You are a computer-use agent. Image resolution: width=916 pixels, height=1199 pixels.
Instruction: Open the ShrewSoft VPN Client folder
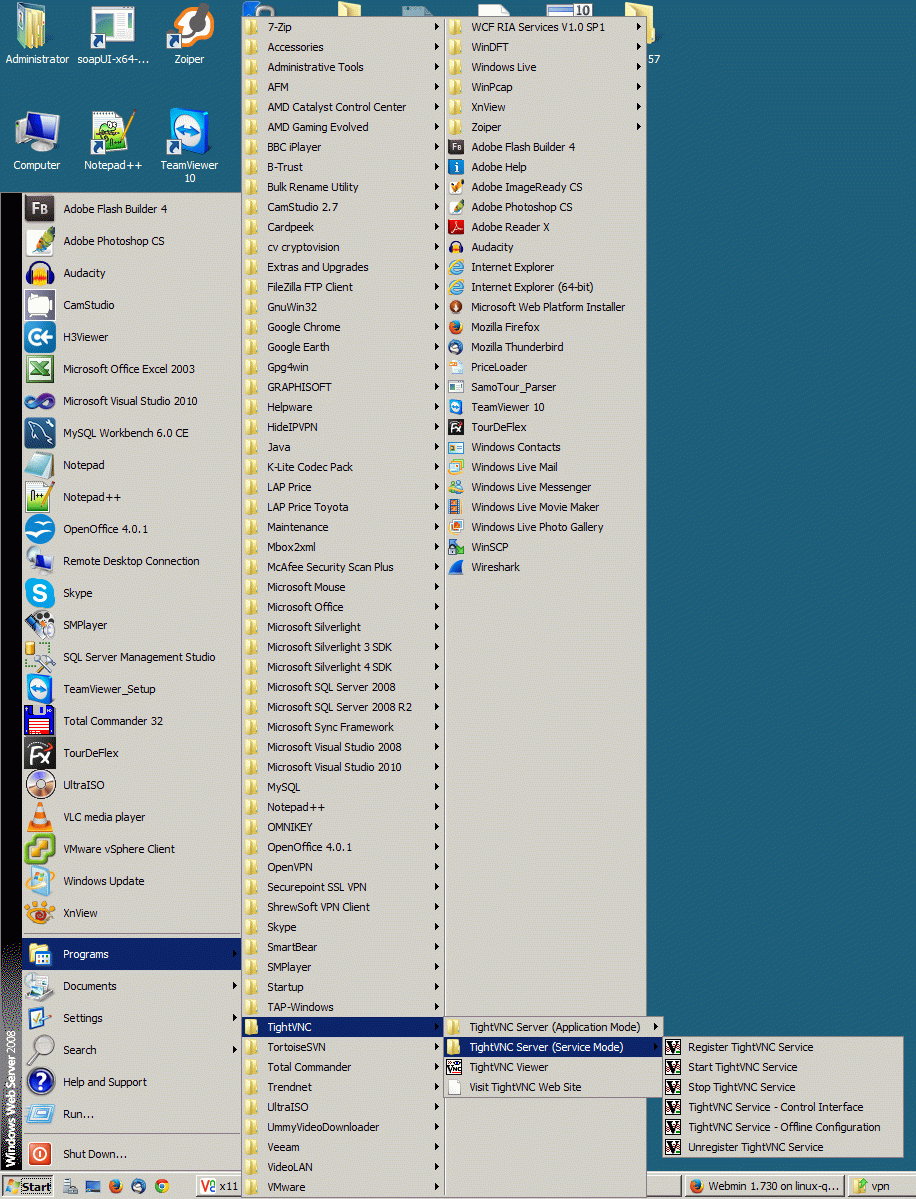point(343,907)
